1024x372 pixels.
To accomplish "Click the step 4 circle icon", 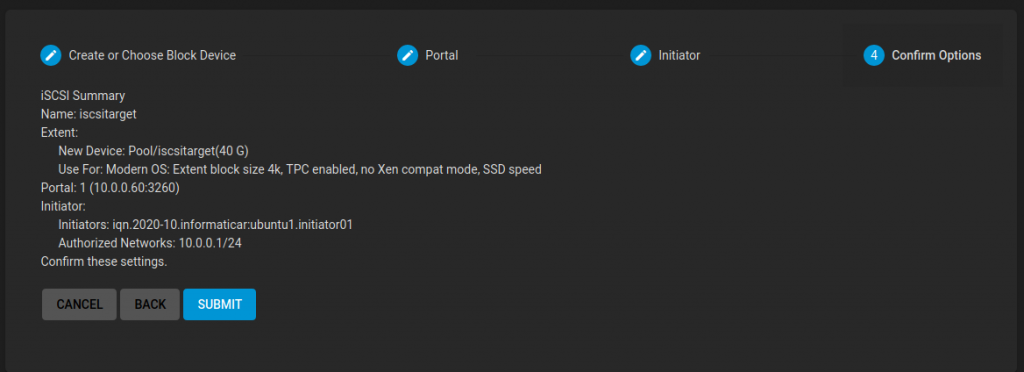I will point(874,55).
